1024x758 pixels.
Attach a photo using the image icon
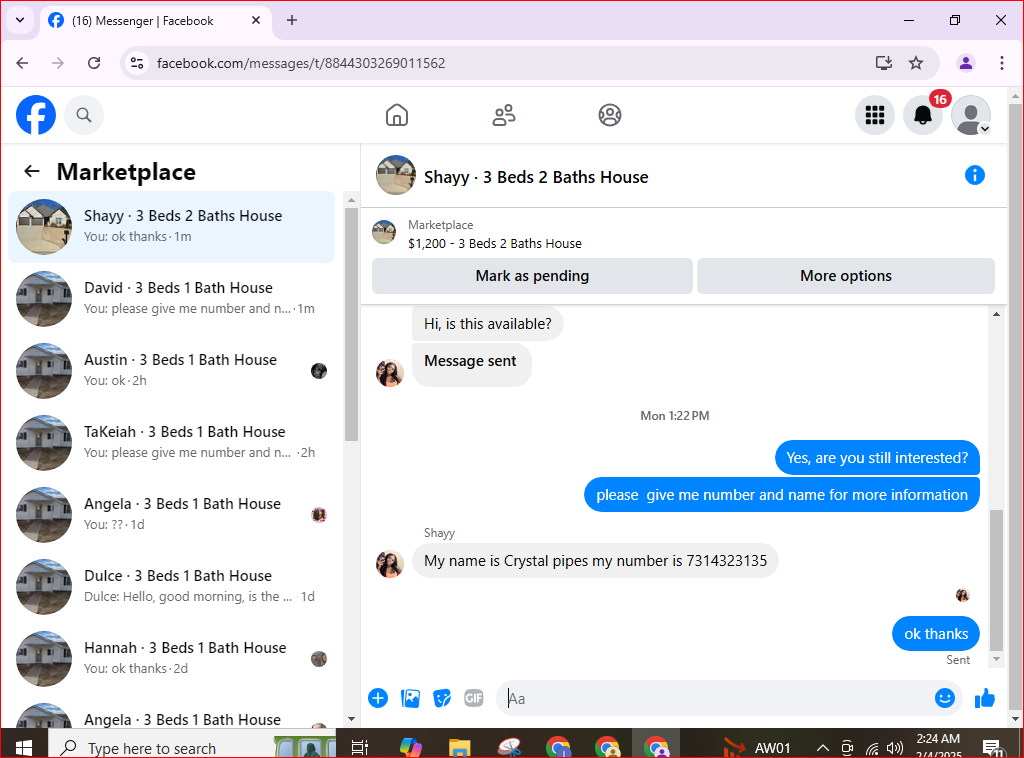click(x=410, y=698)
